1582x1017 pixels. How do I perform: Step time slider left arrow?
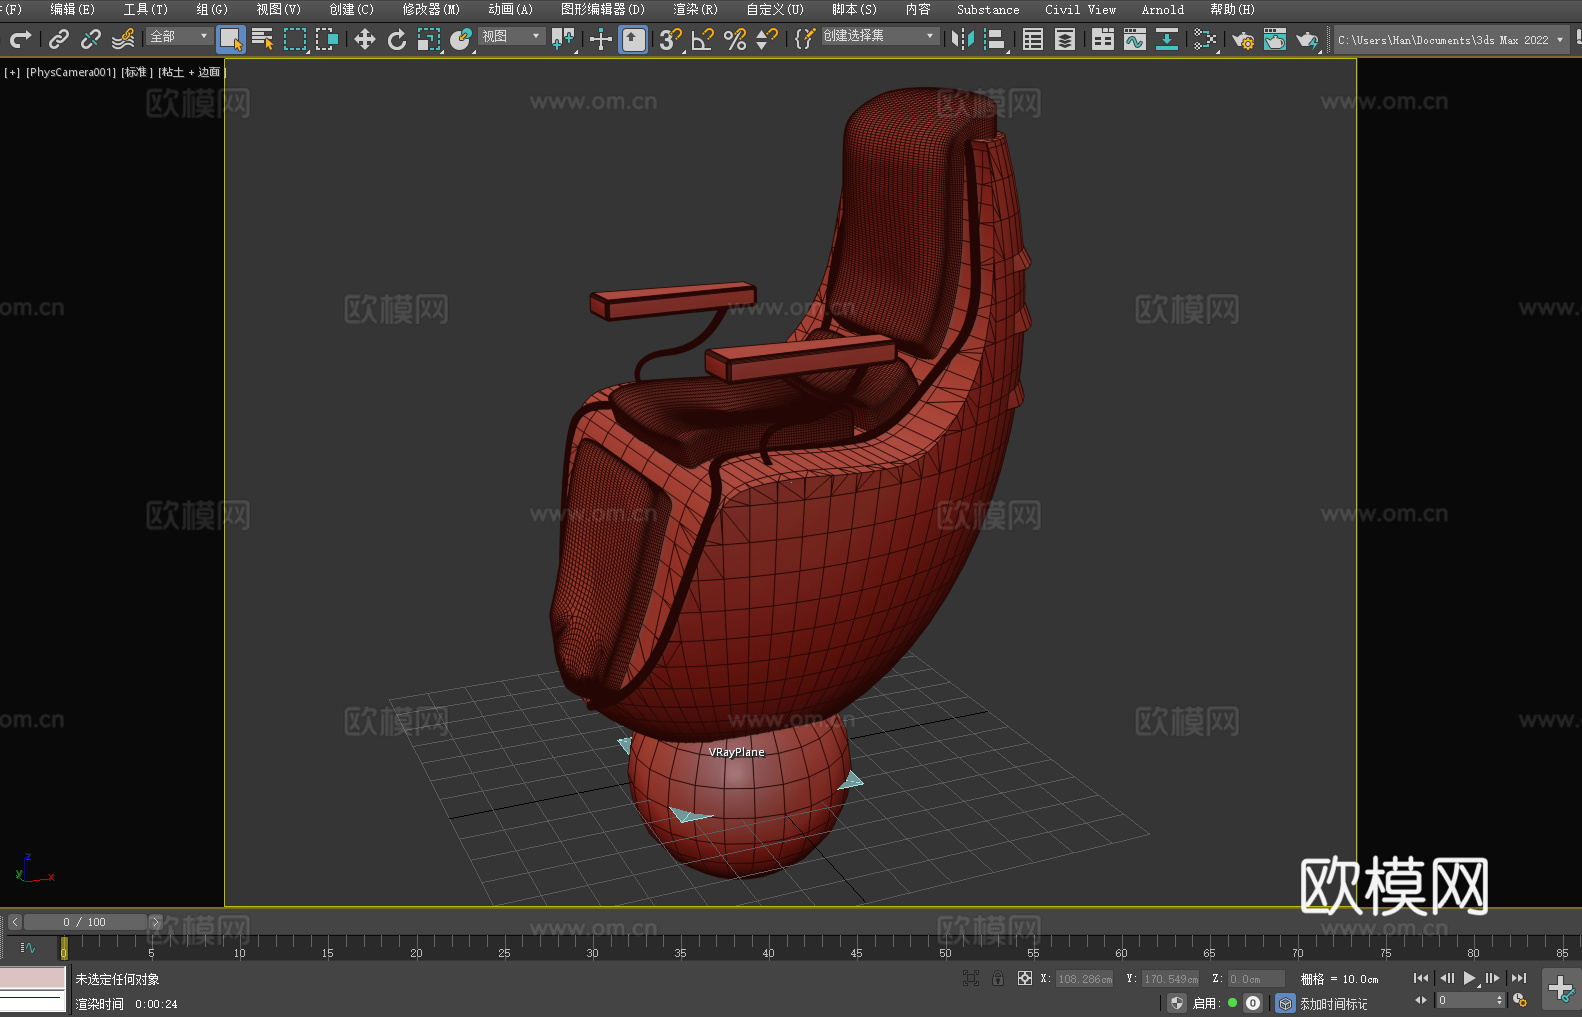[x=15, y=922]
